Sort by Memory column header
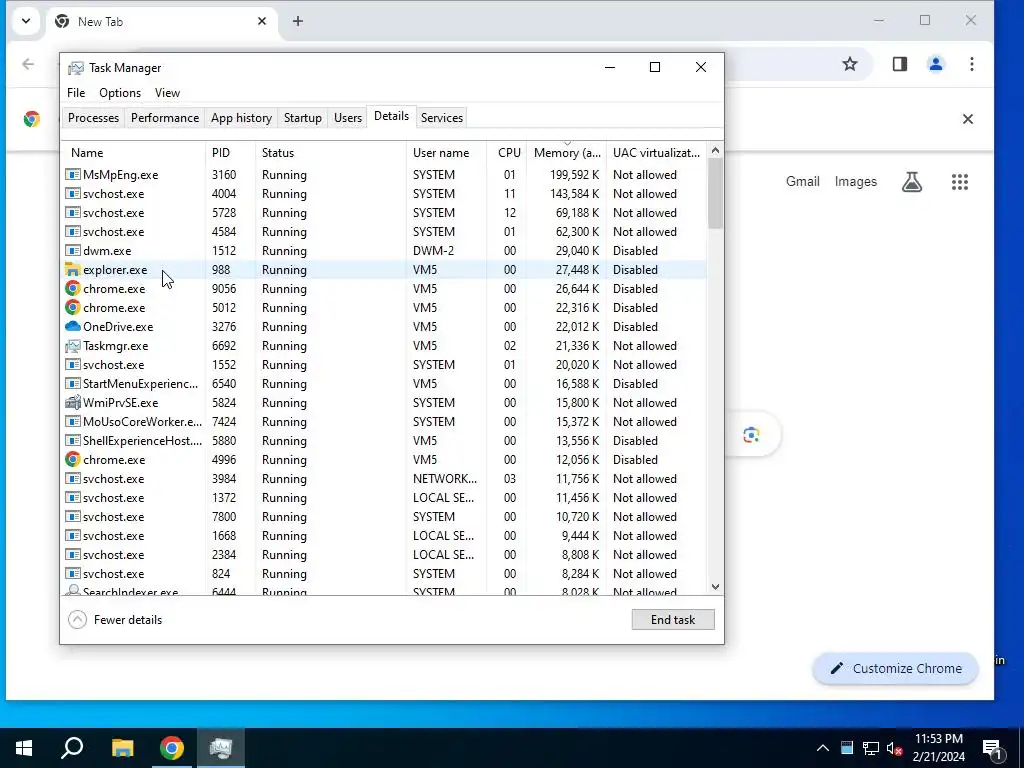 tap(566, 153)
